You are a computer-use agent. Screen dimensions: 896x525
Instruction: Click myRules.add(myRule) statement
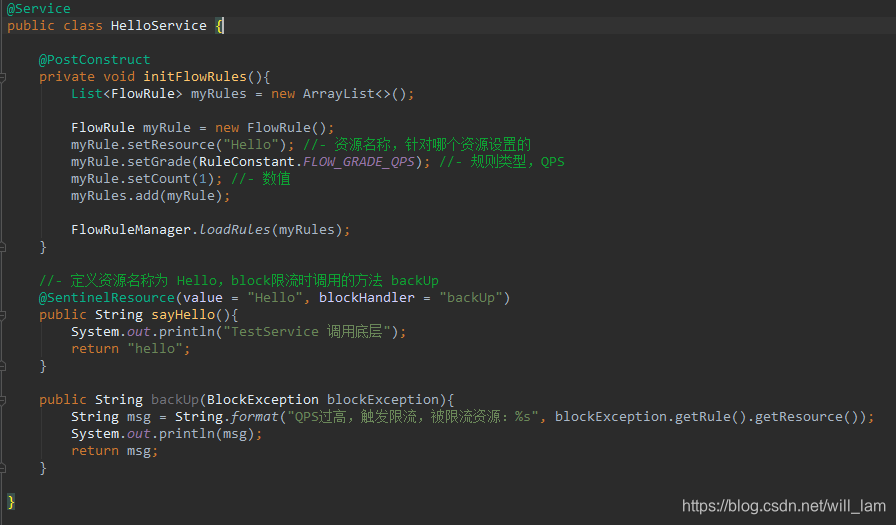[x=150, y=196]
